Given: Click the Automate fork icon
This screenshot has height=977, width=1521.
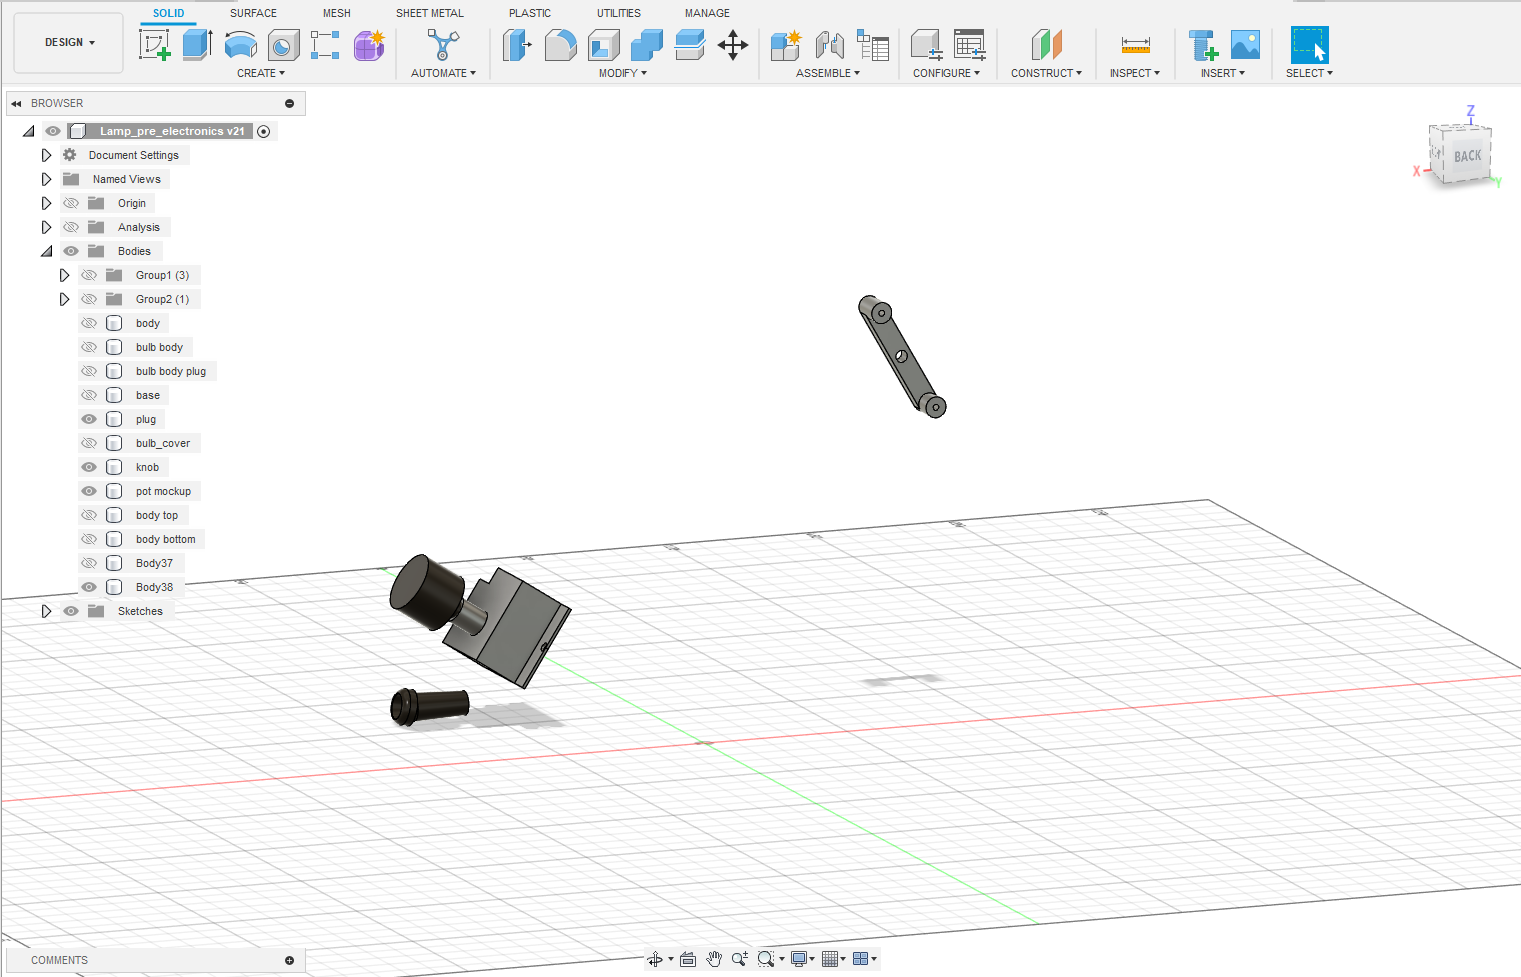Looking at the screenshot, I should (x=443, y=45).
